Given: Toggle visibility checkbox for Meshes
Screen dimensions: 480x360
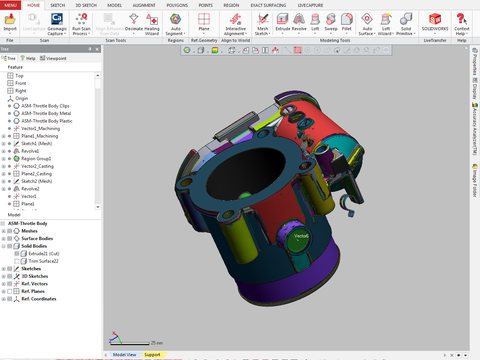Looking at the screenshot, I should 10,231.
